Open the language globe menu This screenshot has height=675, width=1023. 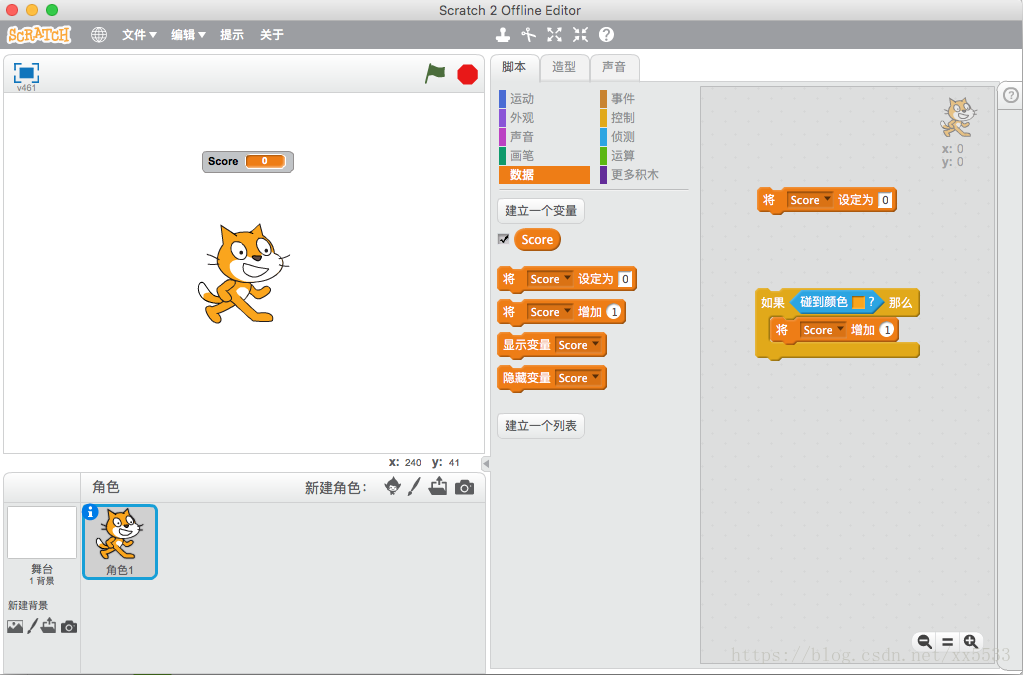point(99,35)
